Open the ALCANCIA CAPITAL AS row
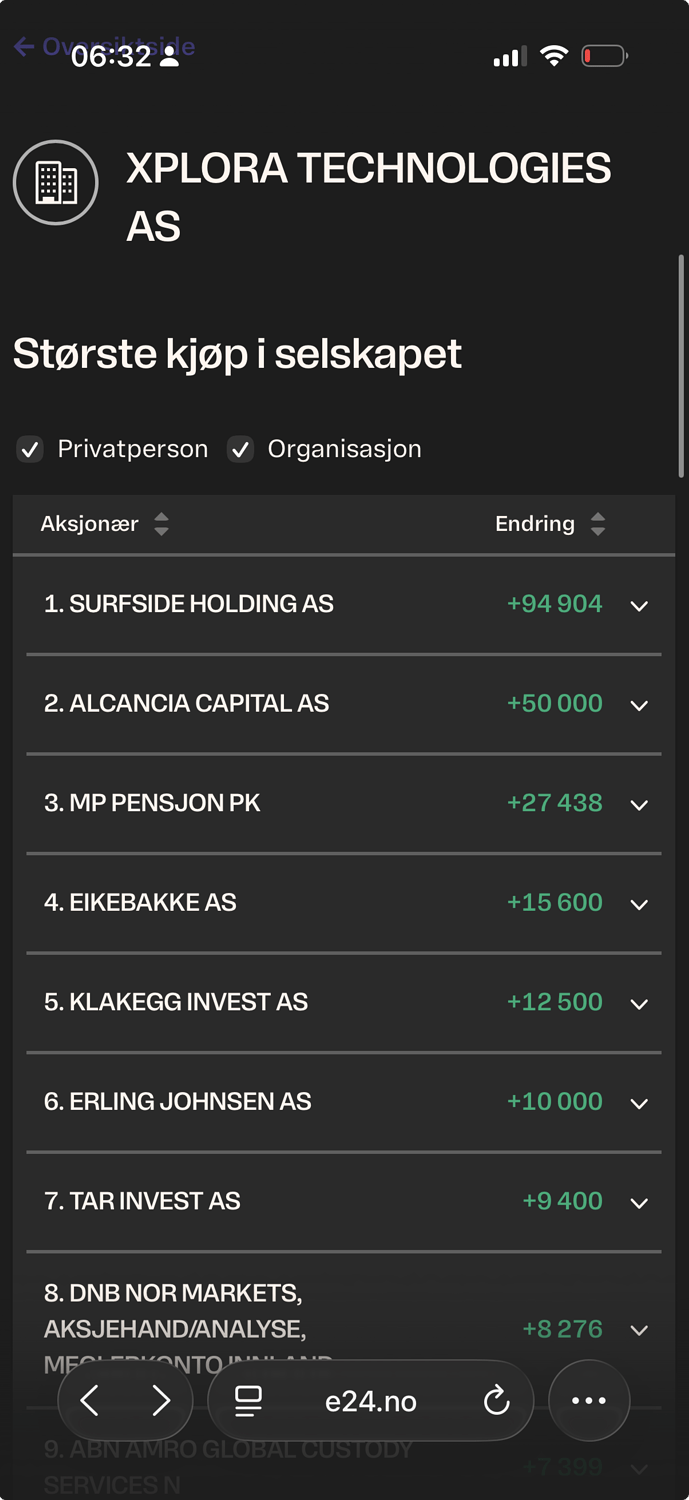Viewport: 689px width, 1500px height. [344, 704]
